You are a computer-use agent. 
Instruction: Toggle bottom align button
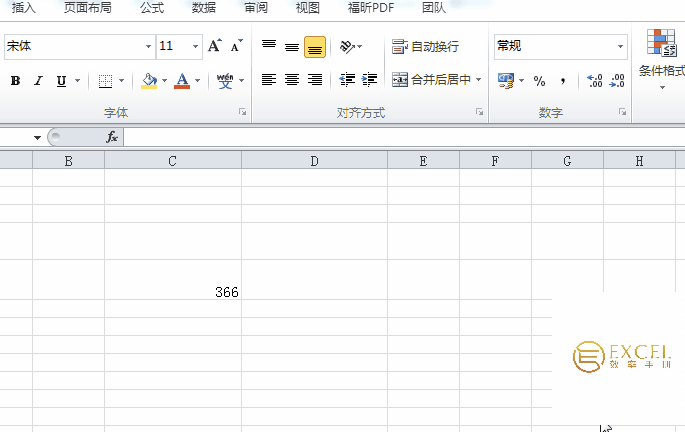pyautogui.click(x=315, y=47)
